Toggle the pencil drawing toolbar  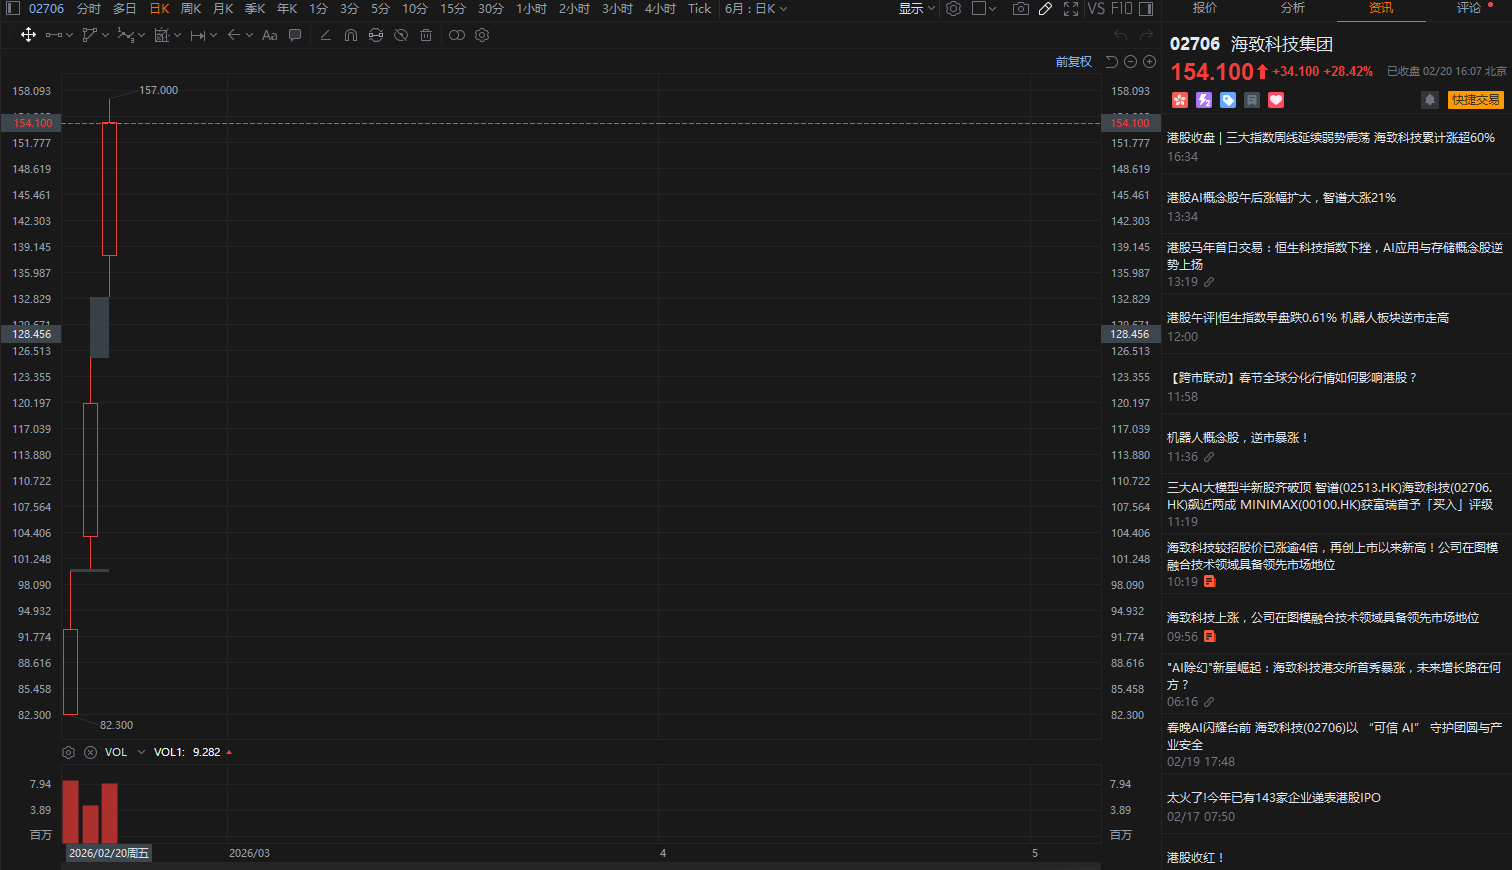[x=1045, y=8]
